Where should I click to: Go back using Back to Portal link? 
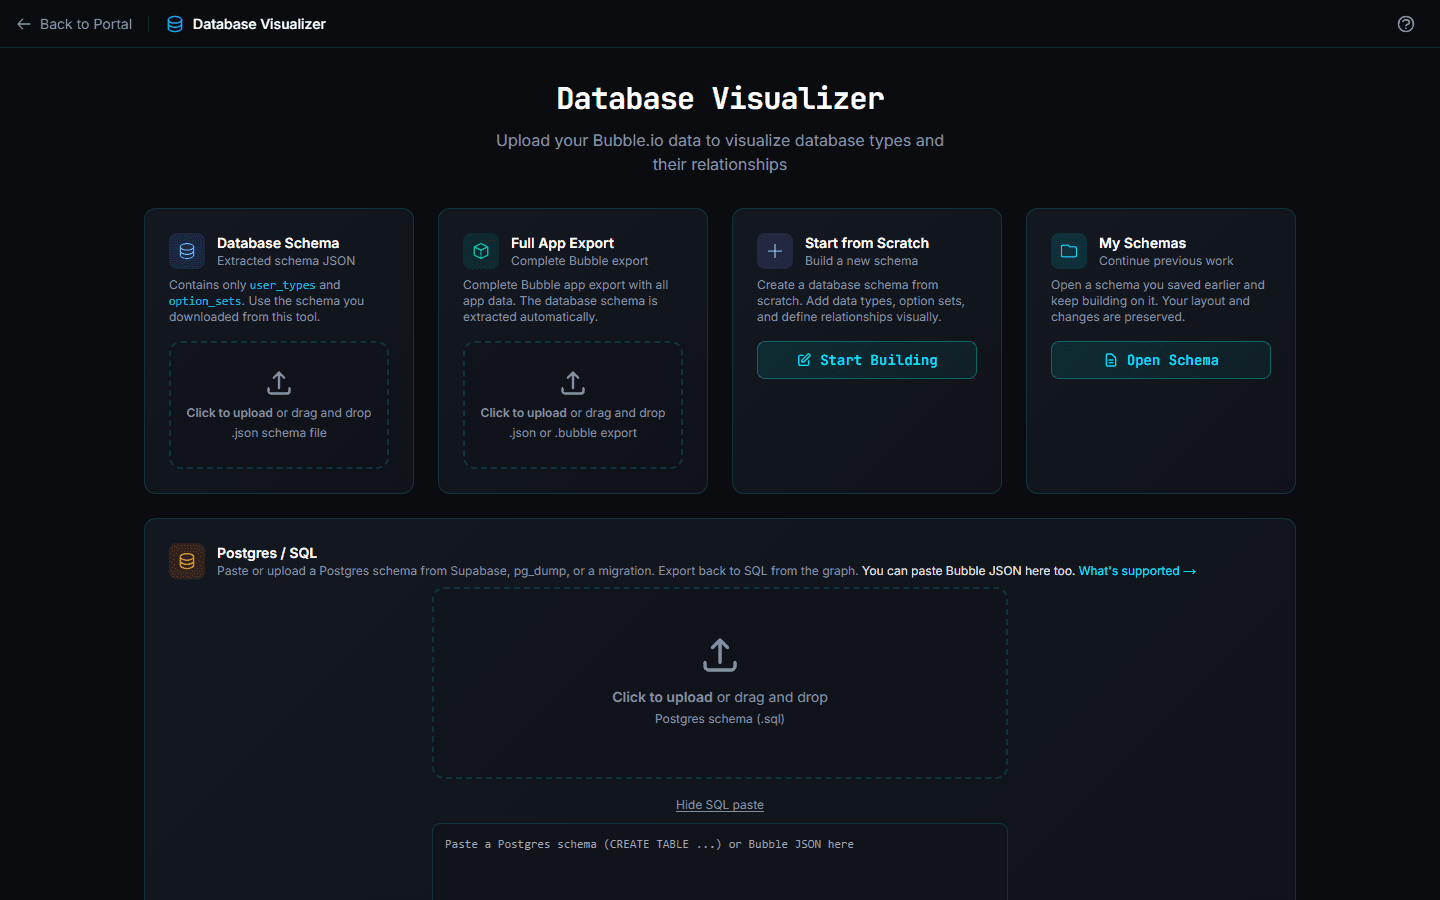(x=74, y=24)
